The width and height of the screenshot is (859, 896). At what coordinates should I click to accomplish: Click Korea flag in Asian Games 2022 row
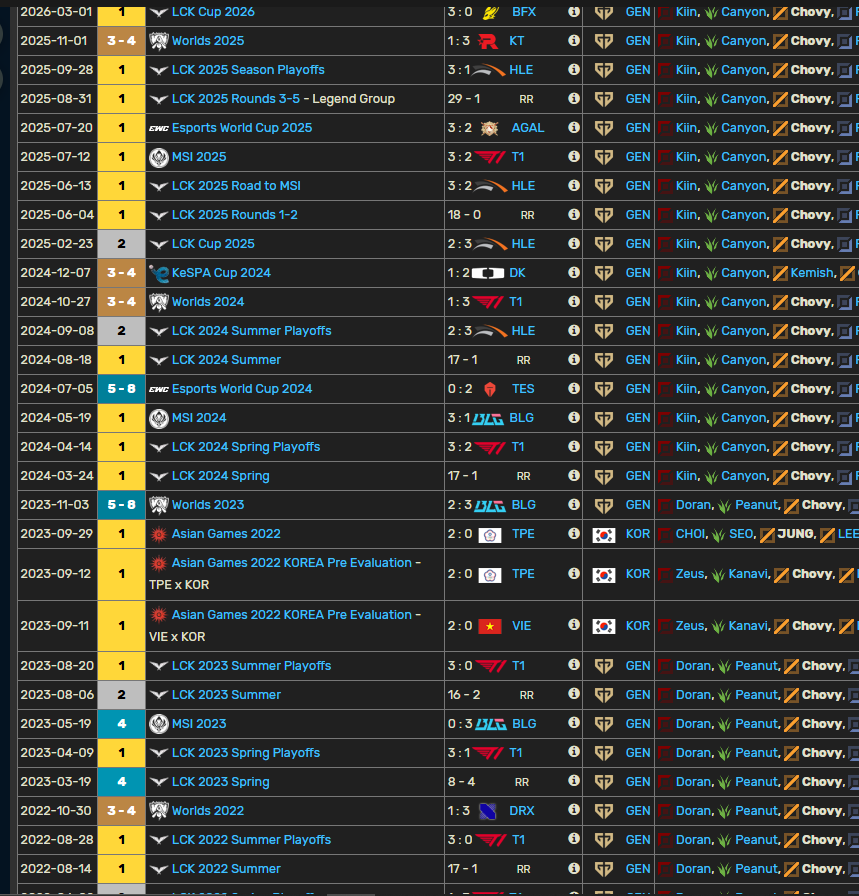pyautogui.click(x=604, y=535)
